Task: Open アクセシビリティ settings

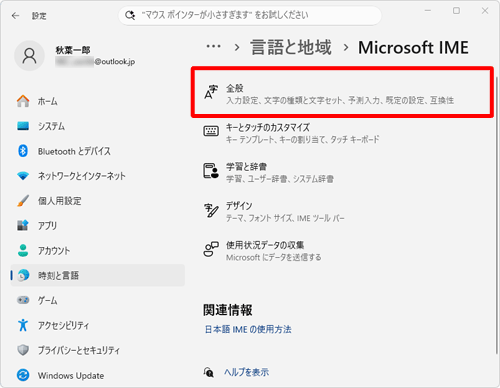Action: pos(98,325)
